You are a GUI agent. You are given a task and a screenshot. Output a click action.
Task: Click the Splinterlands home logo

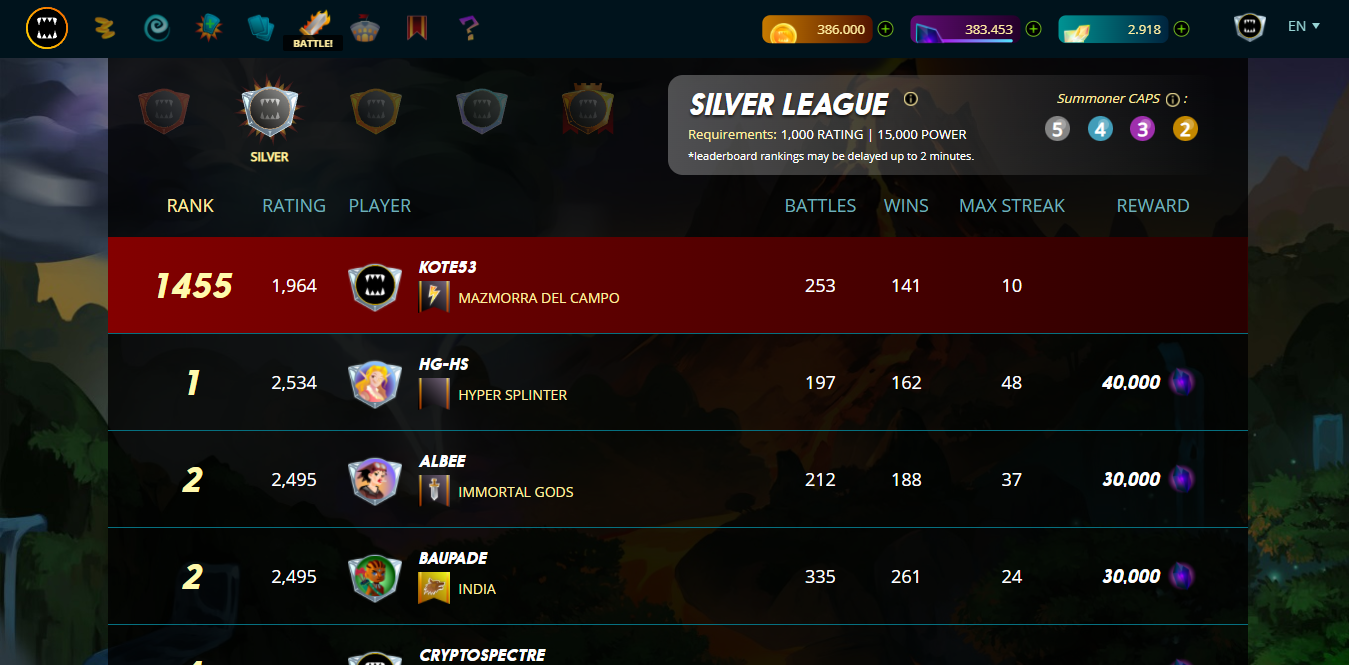pyautogui.click(x=47, y=28)
